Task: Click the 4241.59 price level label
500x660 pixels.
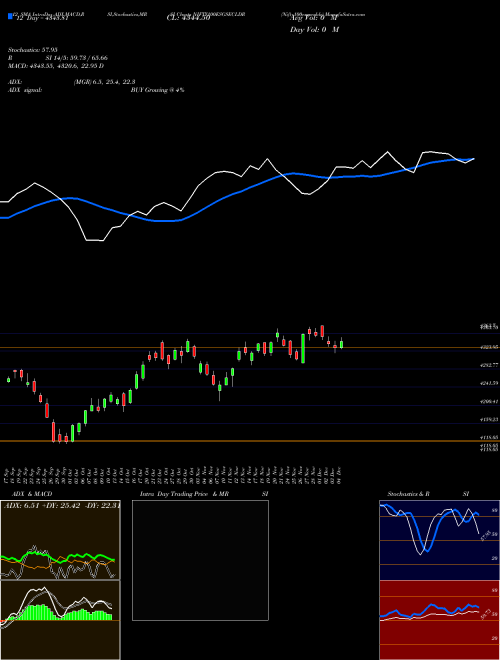Action: tap(490, 383)
